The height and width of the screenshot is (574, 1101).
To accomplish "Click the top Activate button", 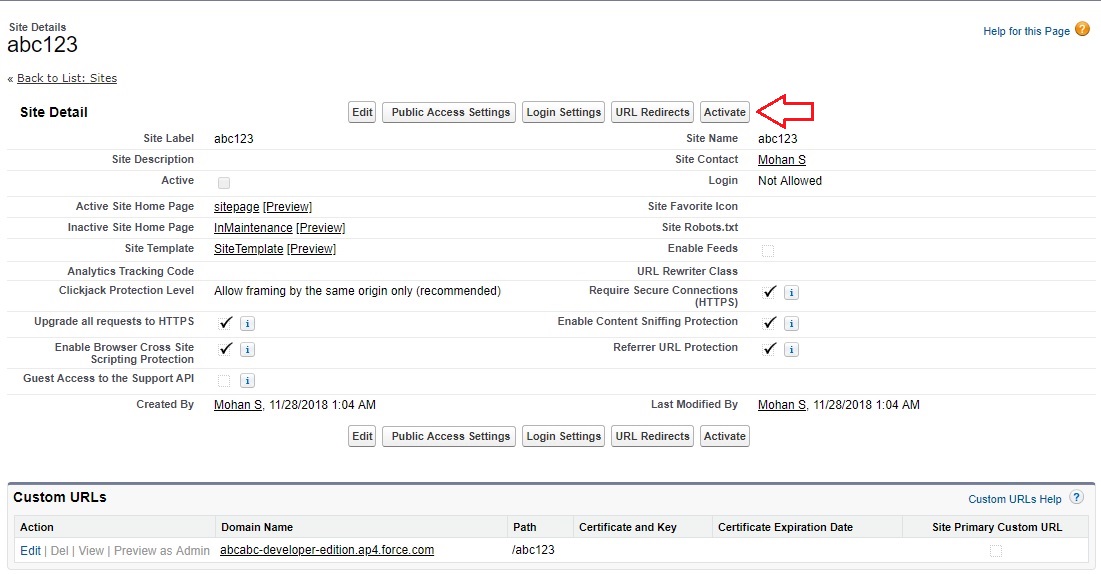I will pos(724,112).
